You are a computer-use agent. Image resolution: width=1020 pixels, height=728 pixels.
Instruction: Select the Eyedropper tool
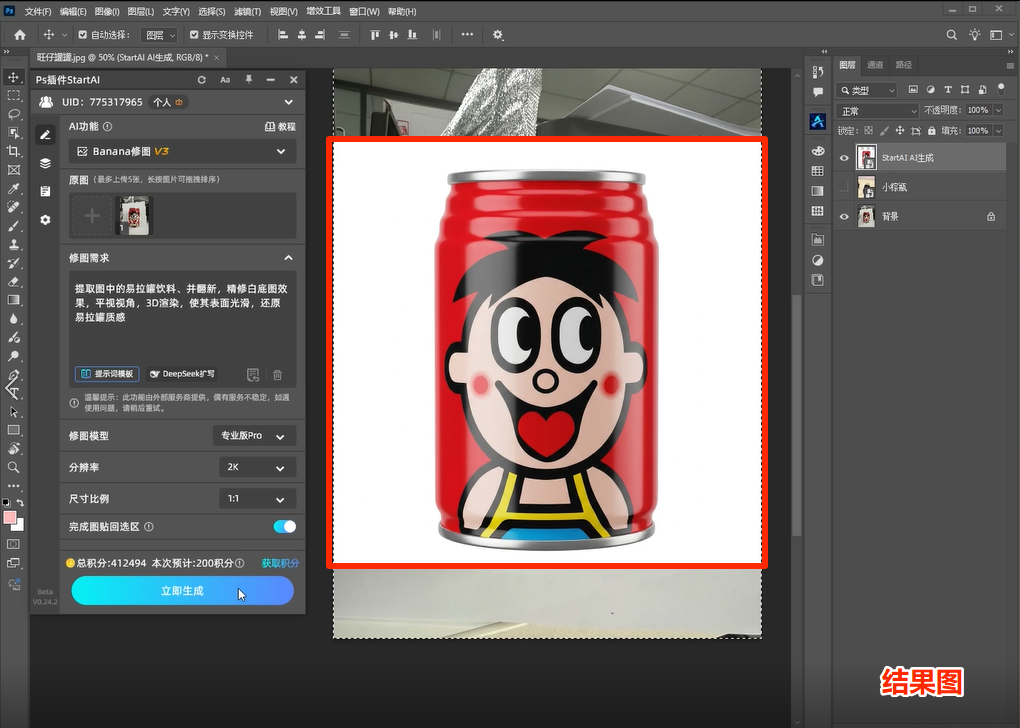[13, 189]
